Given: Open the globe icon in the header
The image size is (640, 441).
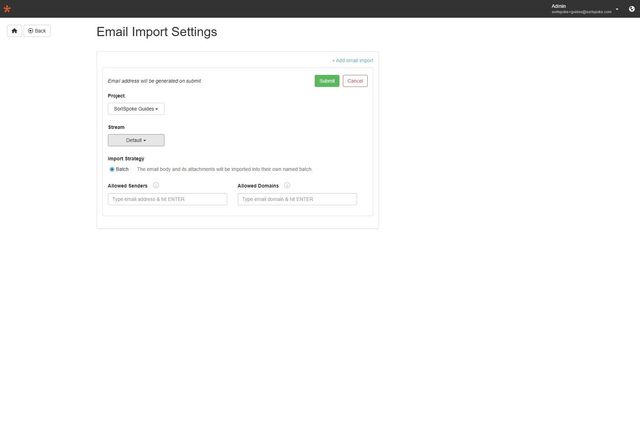Looking at the screenshot, I should (631, 9).
